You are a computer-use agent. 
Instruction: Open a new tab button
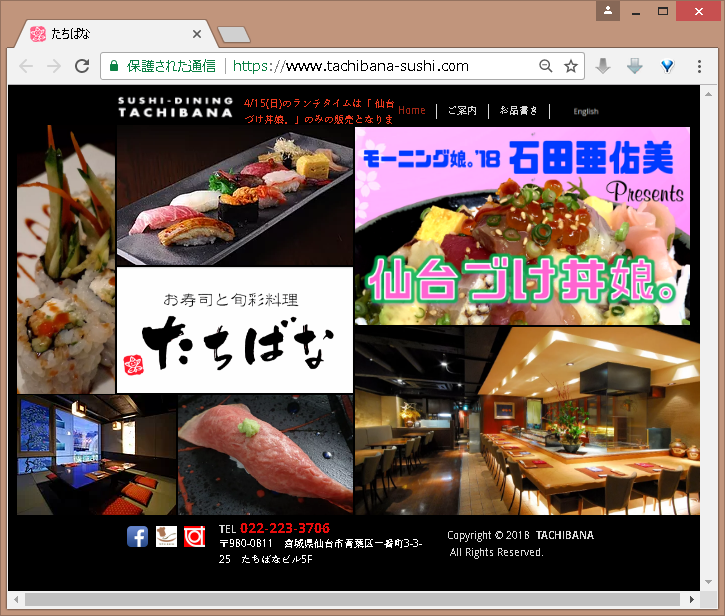coord(233,35)
